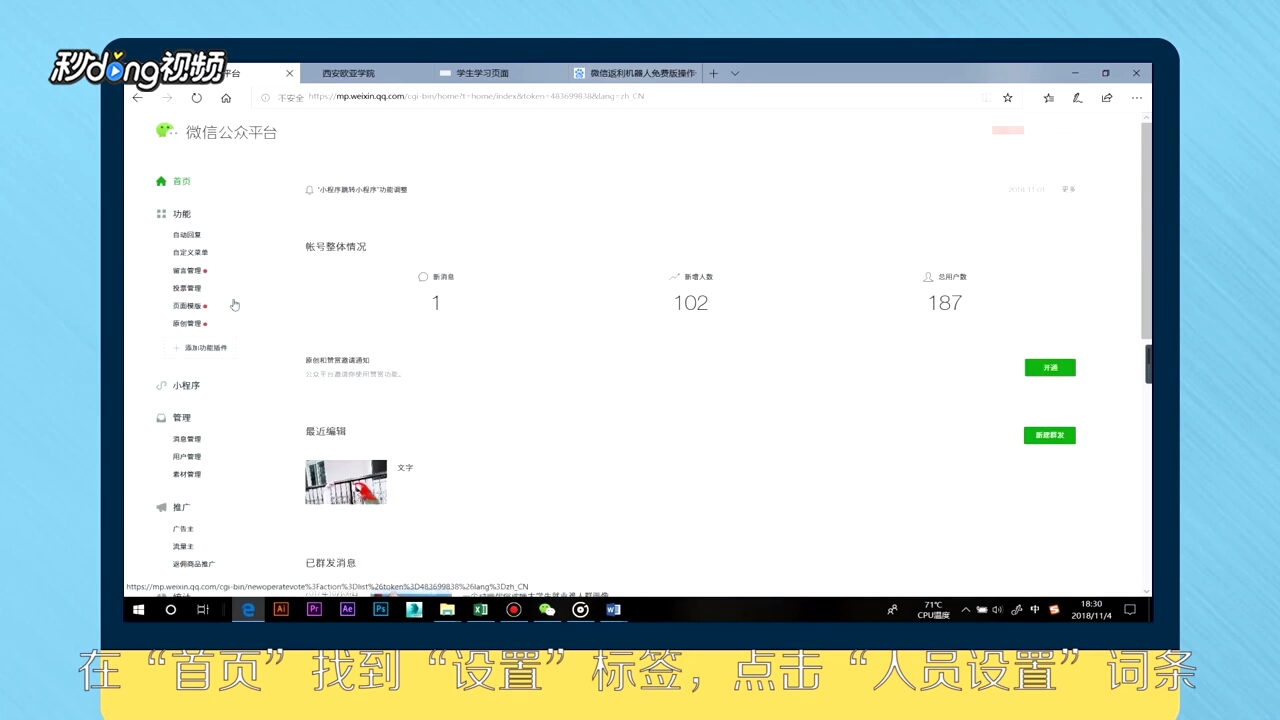
Task: Launch Photoshop from the taskbar
Action: [381, 609]
